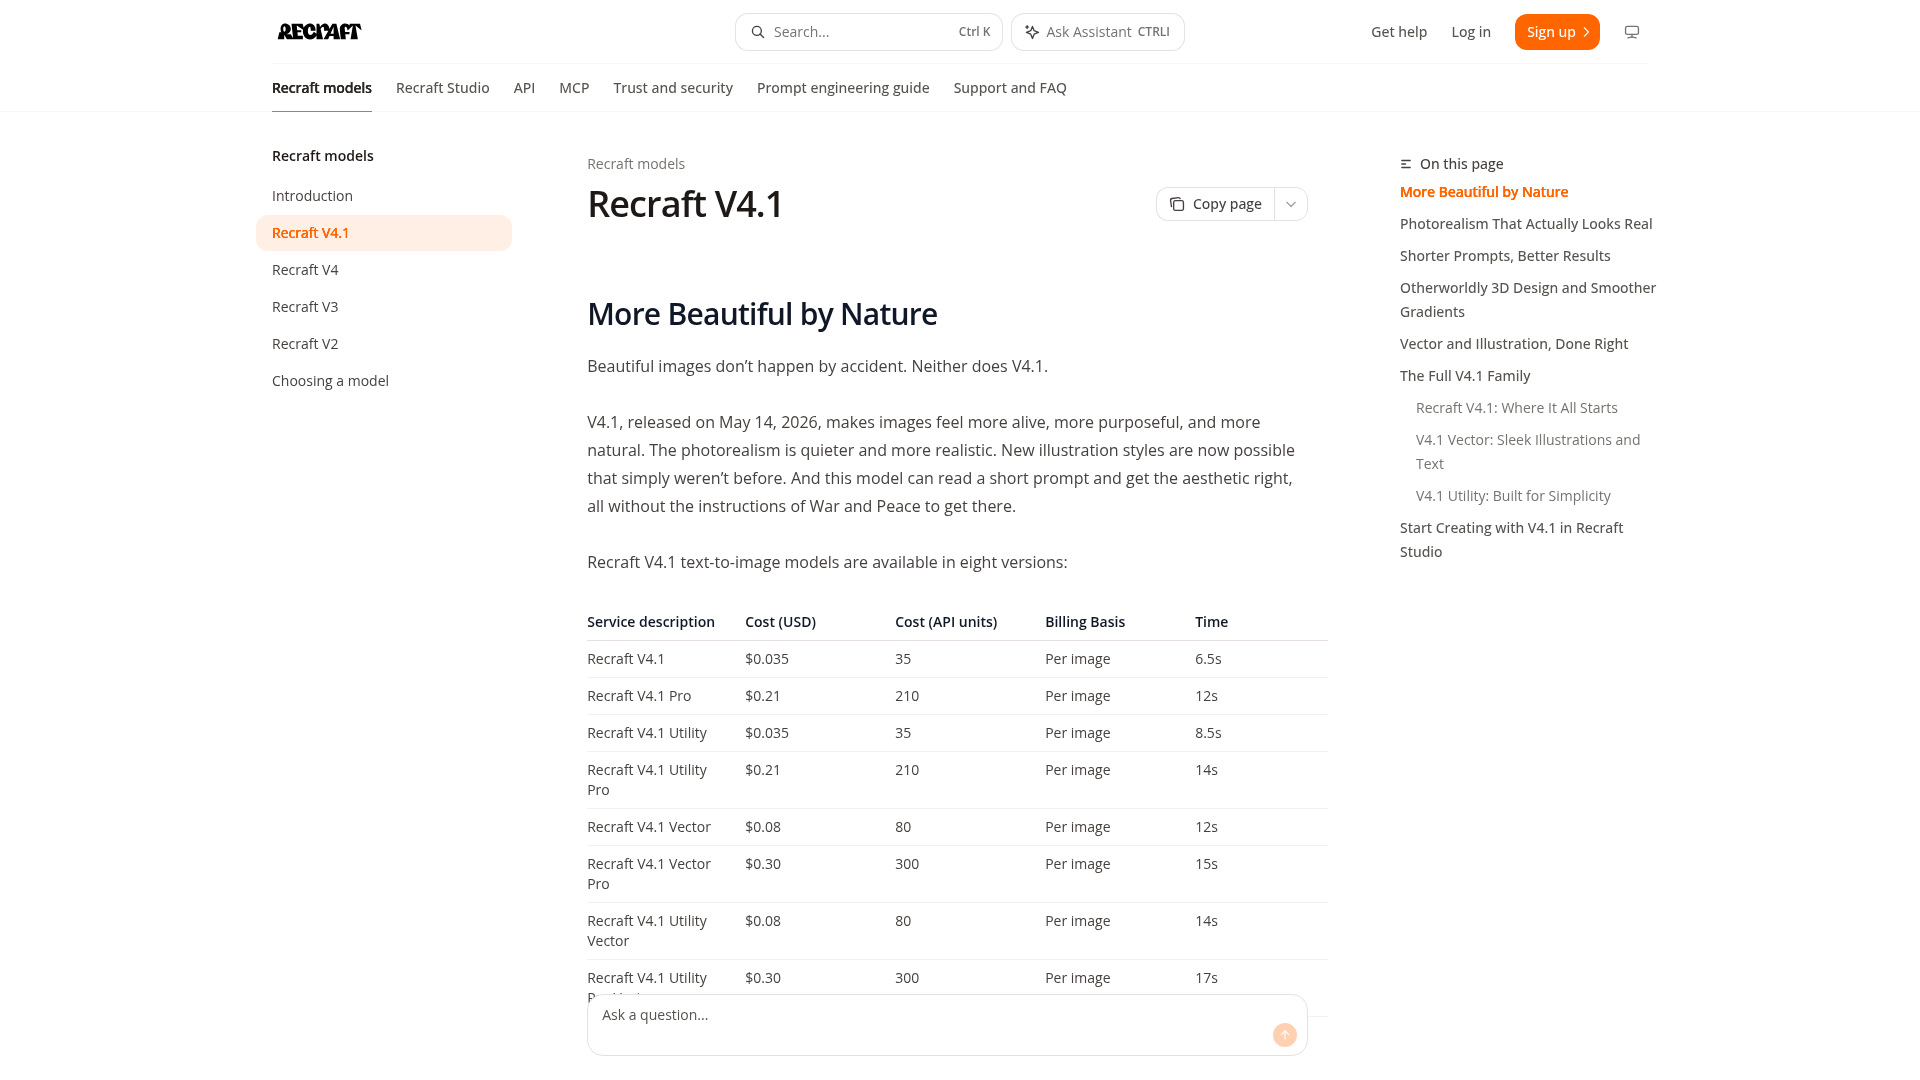Click the Cost (API units) column header
The image size is (1920, 1080).
(946, 622)
